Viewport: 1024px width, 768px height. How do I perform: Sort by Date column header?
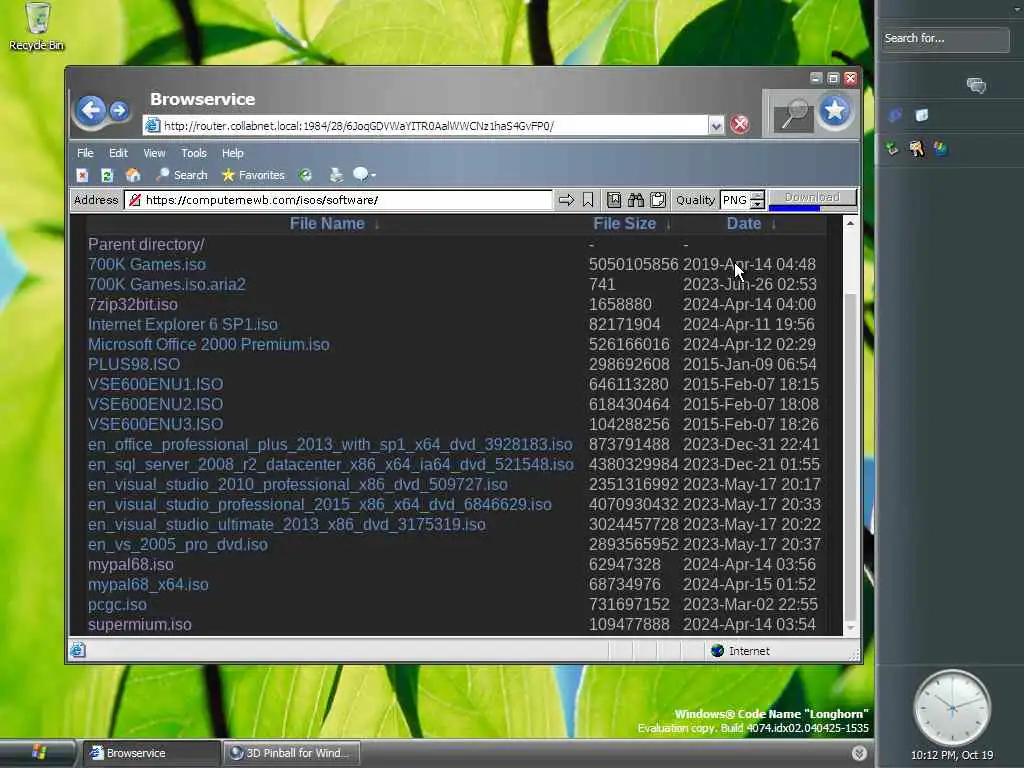744,223
